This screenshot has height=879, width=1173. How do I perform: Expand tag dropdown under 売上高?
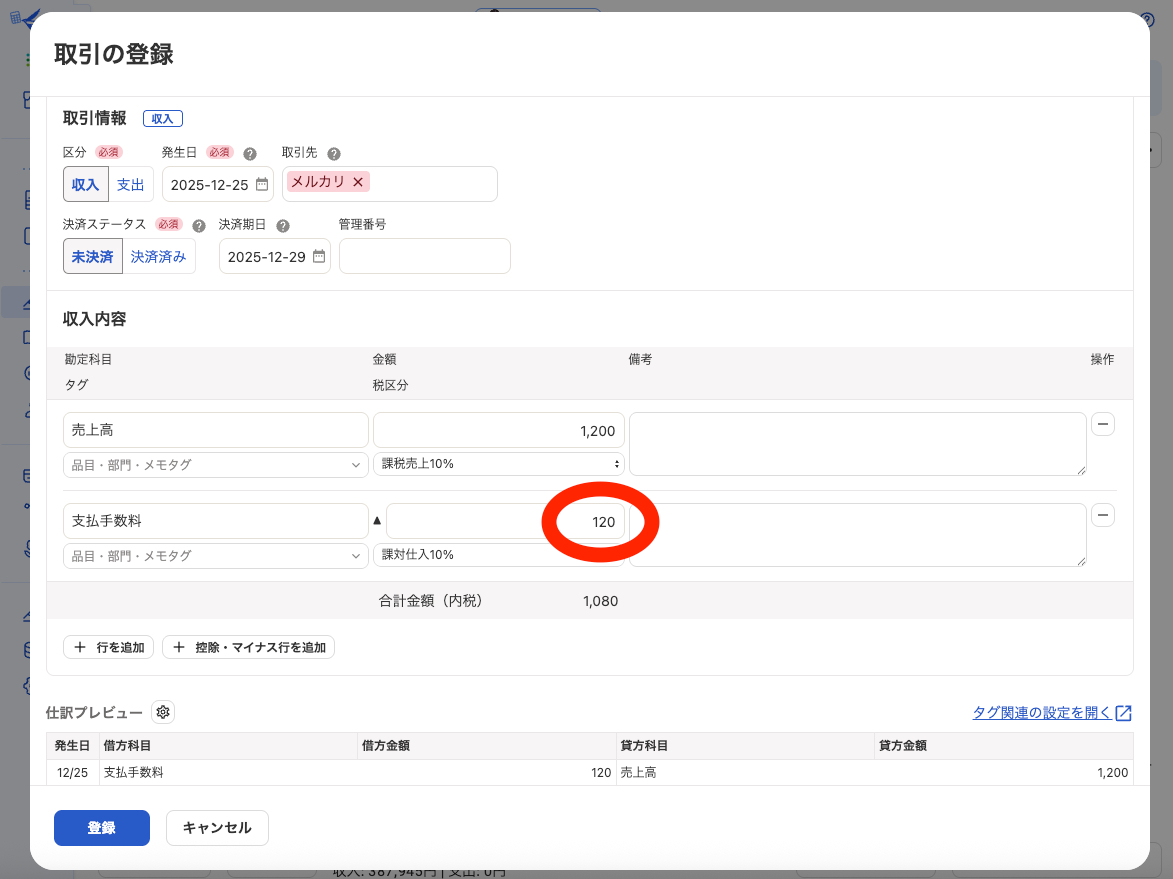click(215, 464)
